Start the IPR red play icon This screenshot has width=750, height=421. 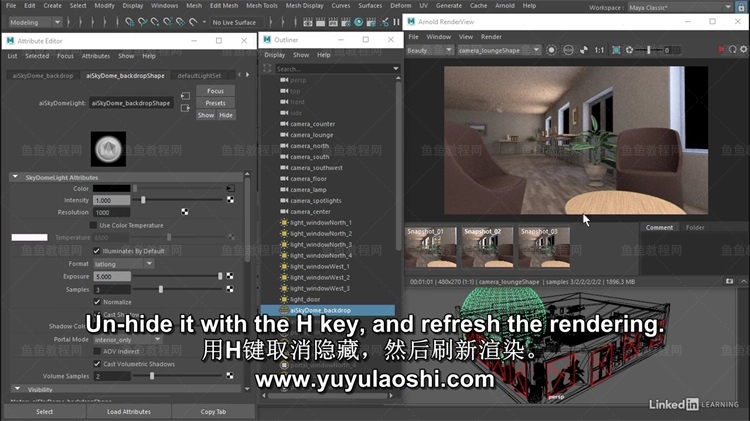click(721, 50)
